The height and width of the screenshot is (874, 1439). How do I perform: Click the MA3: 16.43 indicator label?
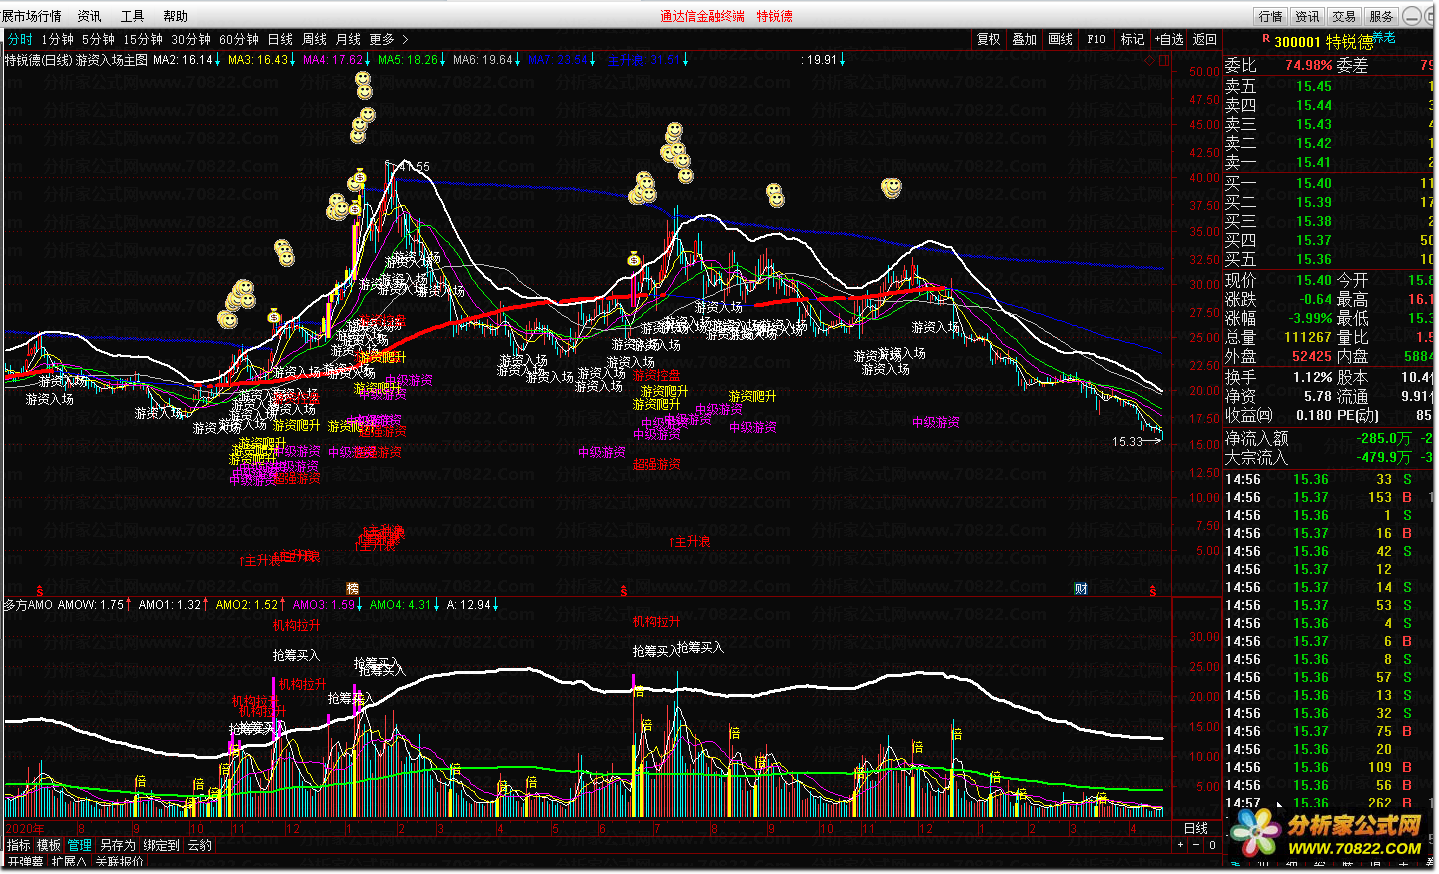pos(258,60)
